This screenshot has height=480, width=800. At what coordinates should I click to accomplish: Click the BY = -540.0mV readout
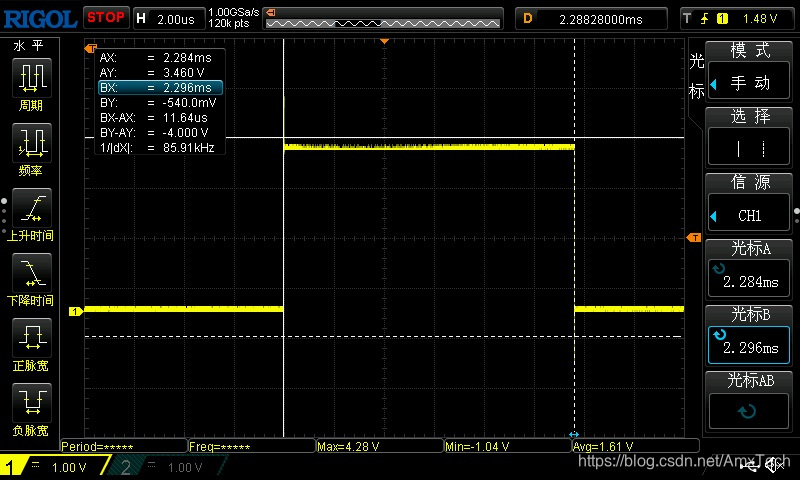tap(158, 103)
